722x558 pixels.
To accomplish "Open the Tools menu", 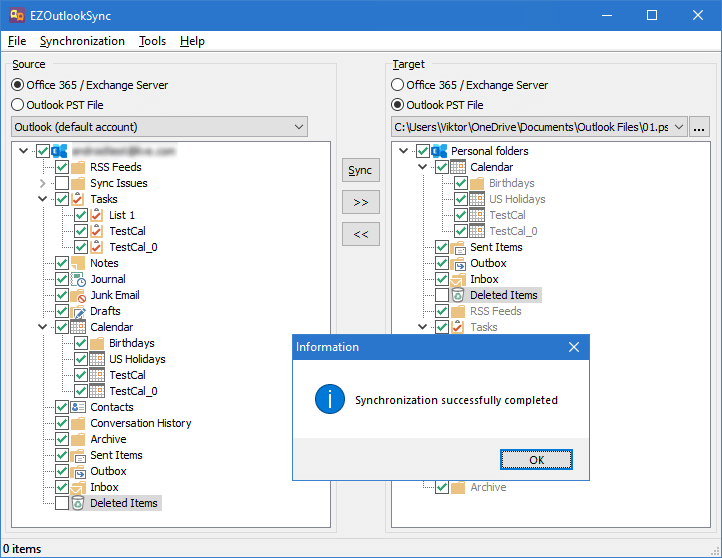I will [x=152, y=41].
